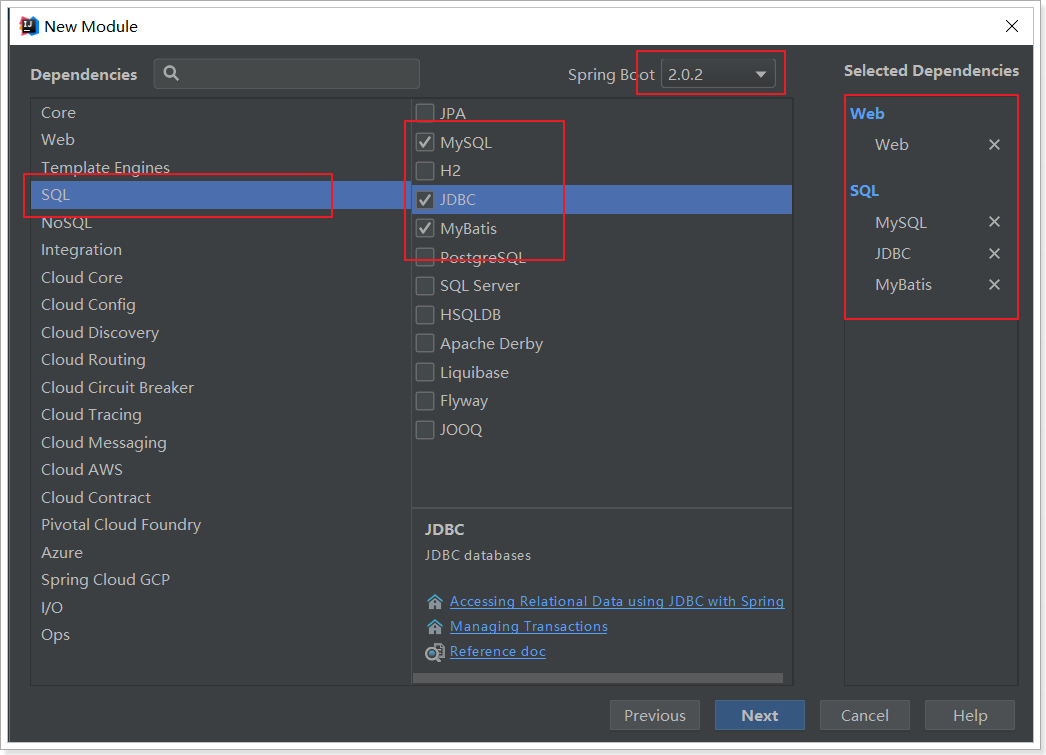Remove JDBC from selected dependencies
Image resolution: width=1046 pixels, height=755 pixels.
pos(994,253)
